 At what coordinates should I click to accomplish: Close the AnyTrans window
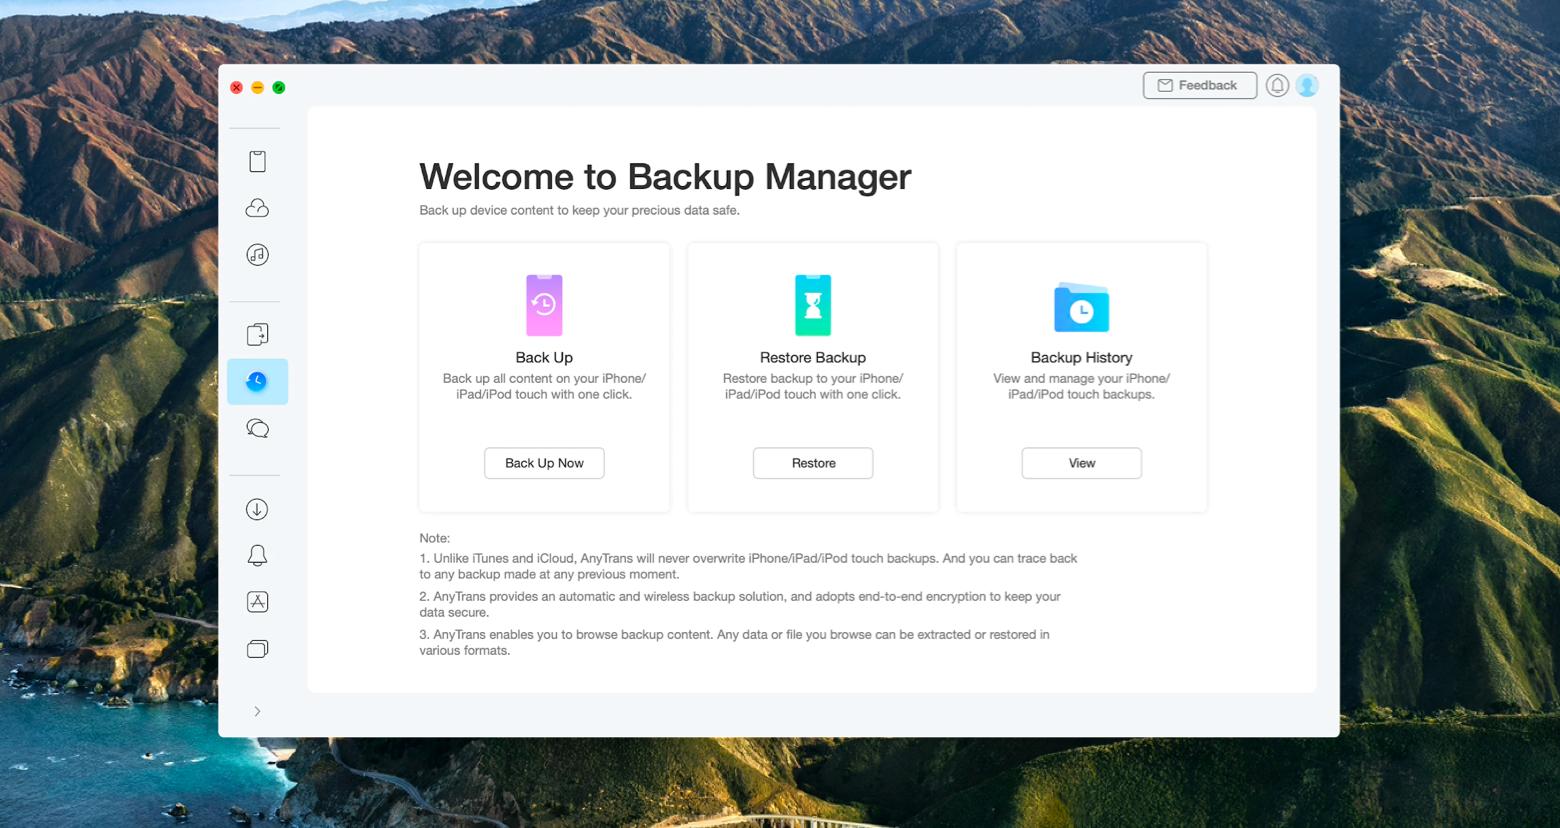pos(237,88)
